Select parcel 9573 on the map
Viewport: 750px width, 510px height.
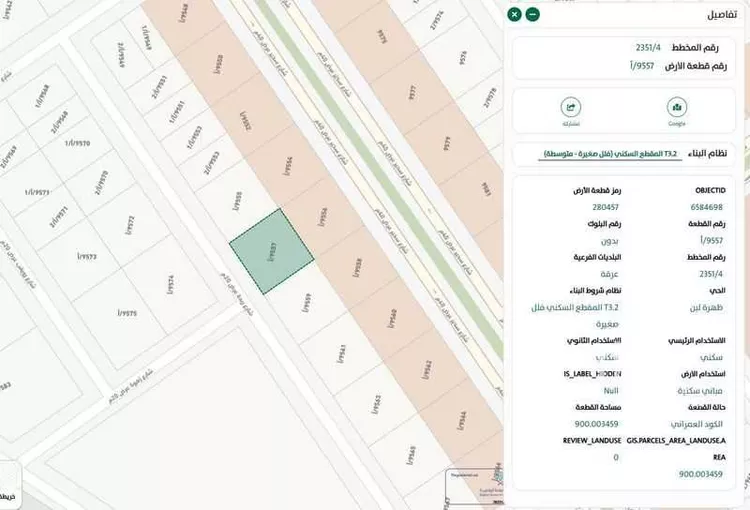tap(87, 256)
